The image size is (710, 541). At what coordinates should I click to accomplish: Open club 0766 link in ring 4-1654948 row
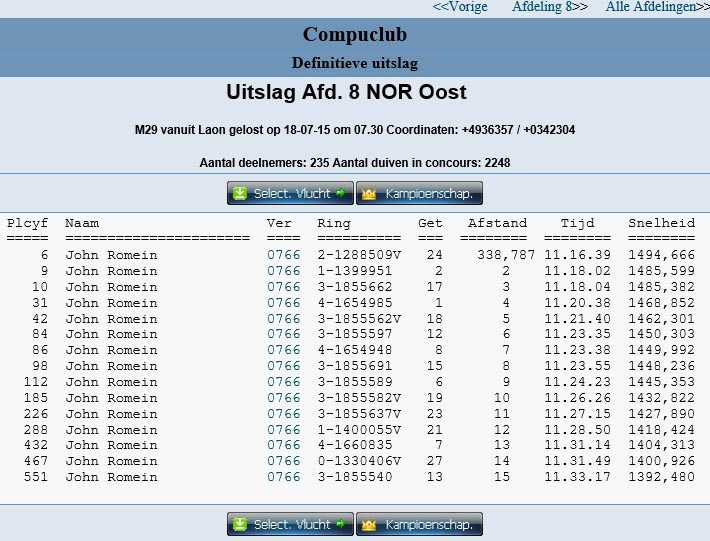pyautogui.click(x=283, y=349)
